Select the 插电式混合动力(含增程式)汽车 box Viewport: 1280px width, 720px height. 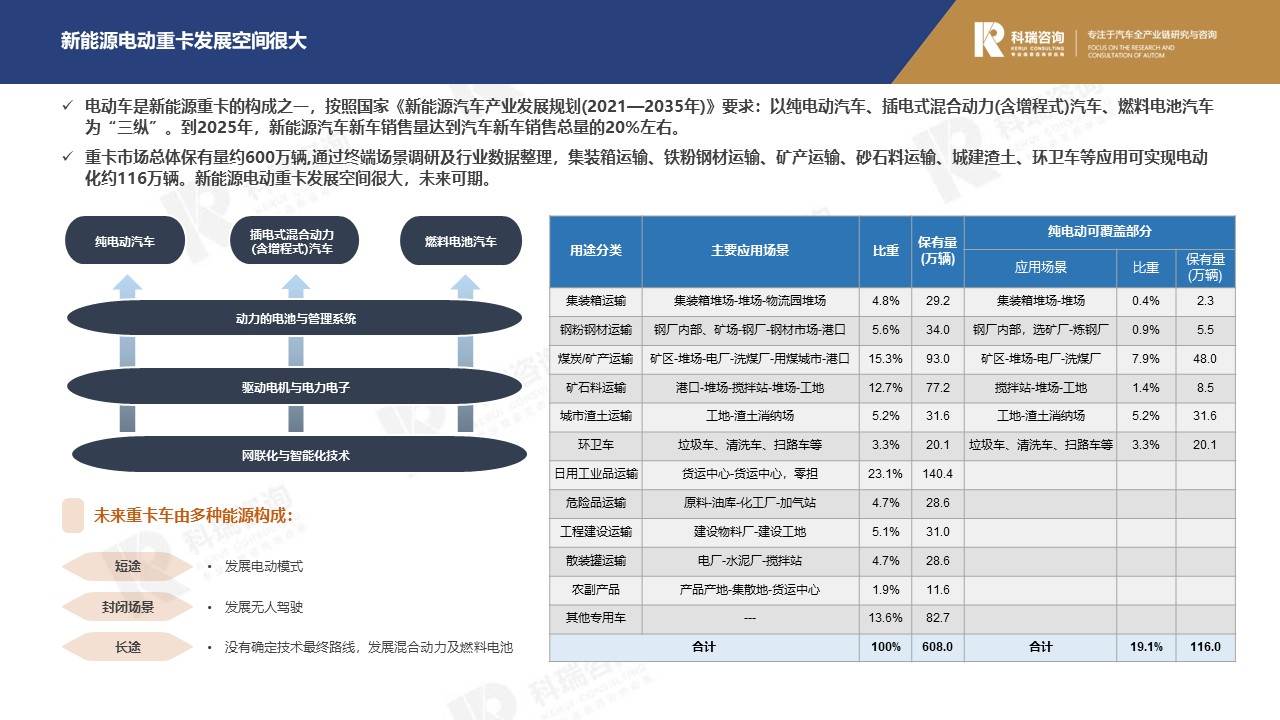click(292, 241)
